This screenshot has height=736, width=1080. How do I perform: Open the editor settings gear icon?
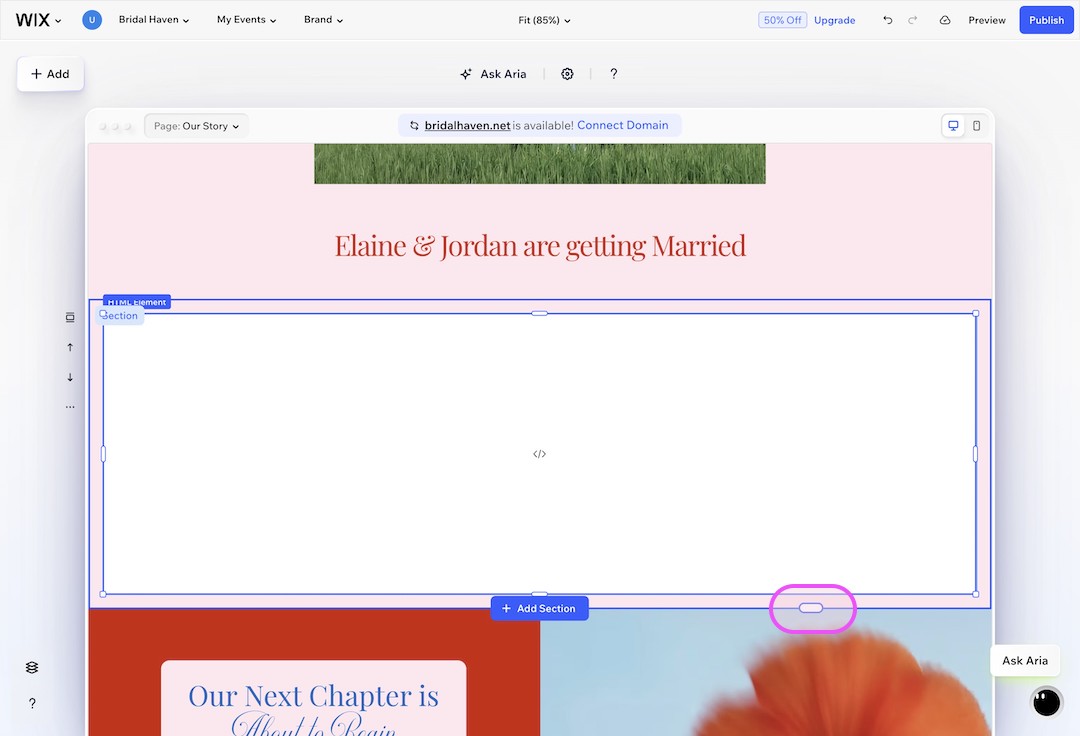click(x=567, y=73)
